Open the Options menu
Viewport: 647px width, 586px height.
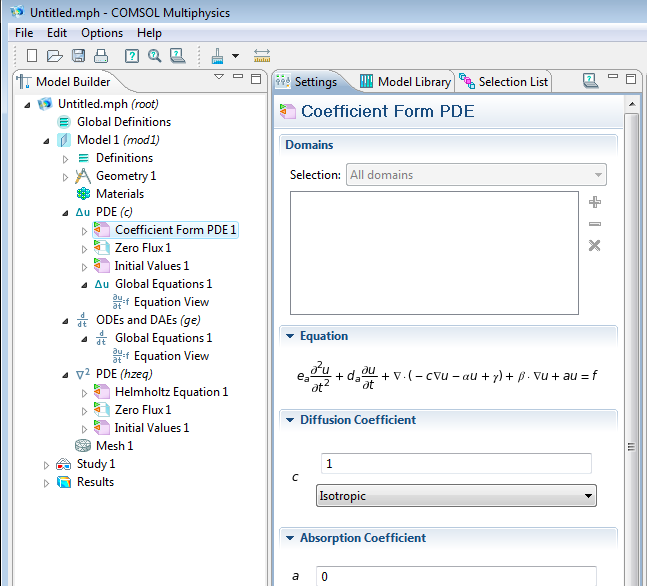point(102,33)
